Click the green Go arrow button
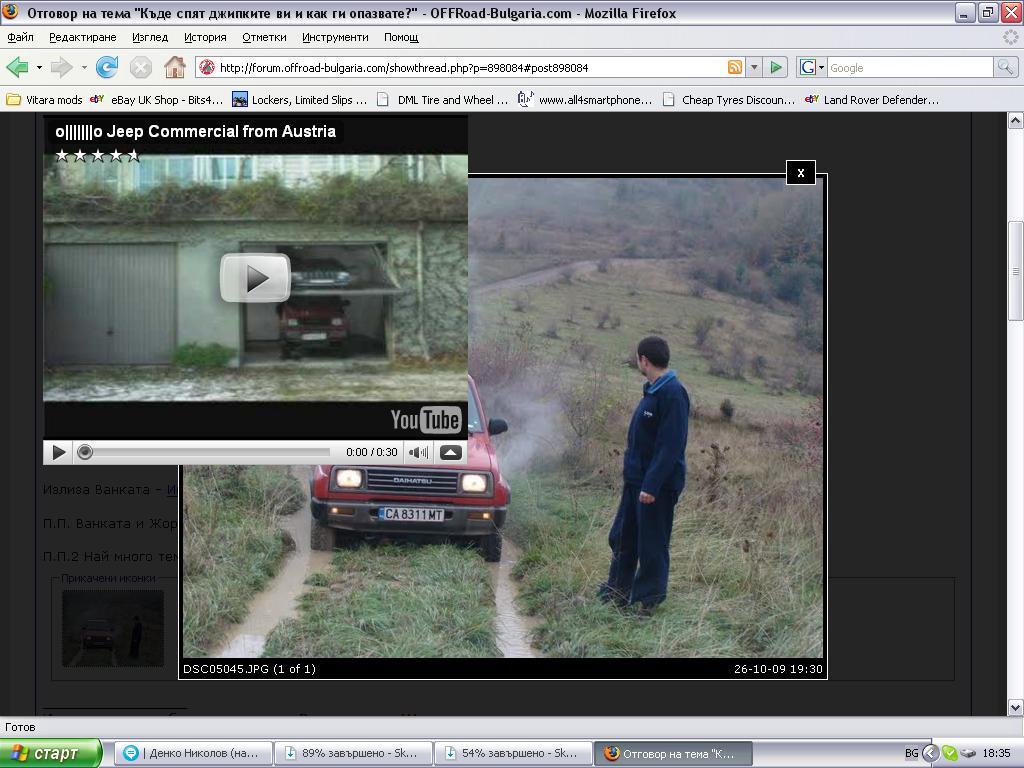 776,67
